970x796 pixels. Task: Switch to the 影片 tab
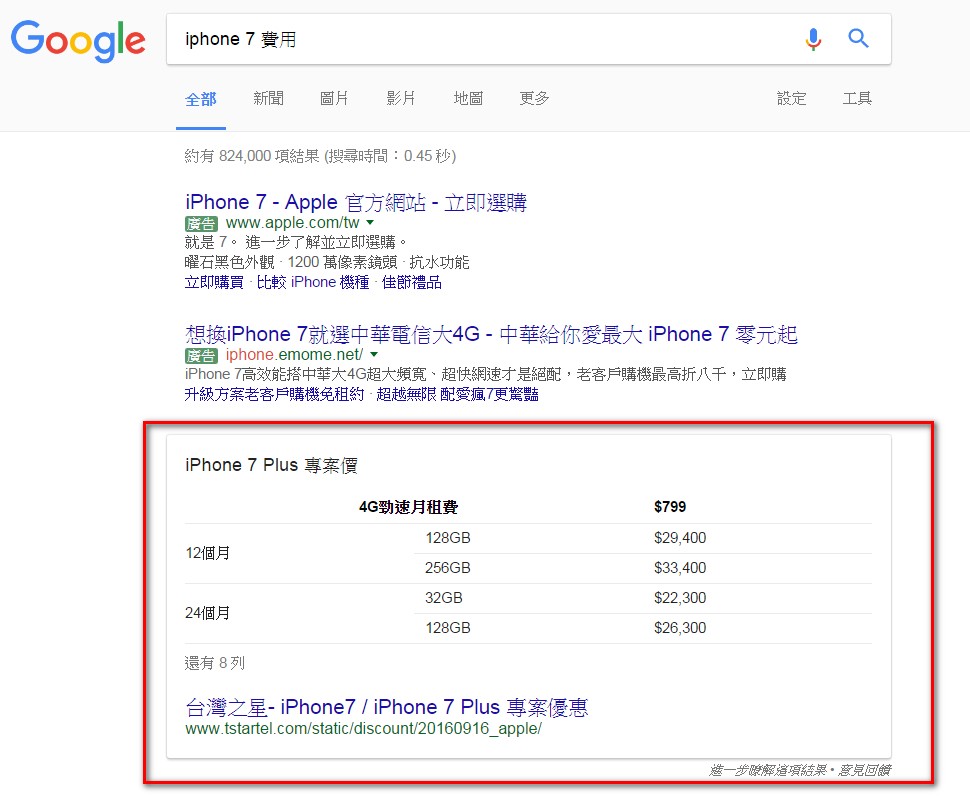401,98
